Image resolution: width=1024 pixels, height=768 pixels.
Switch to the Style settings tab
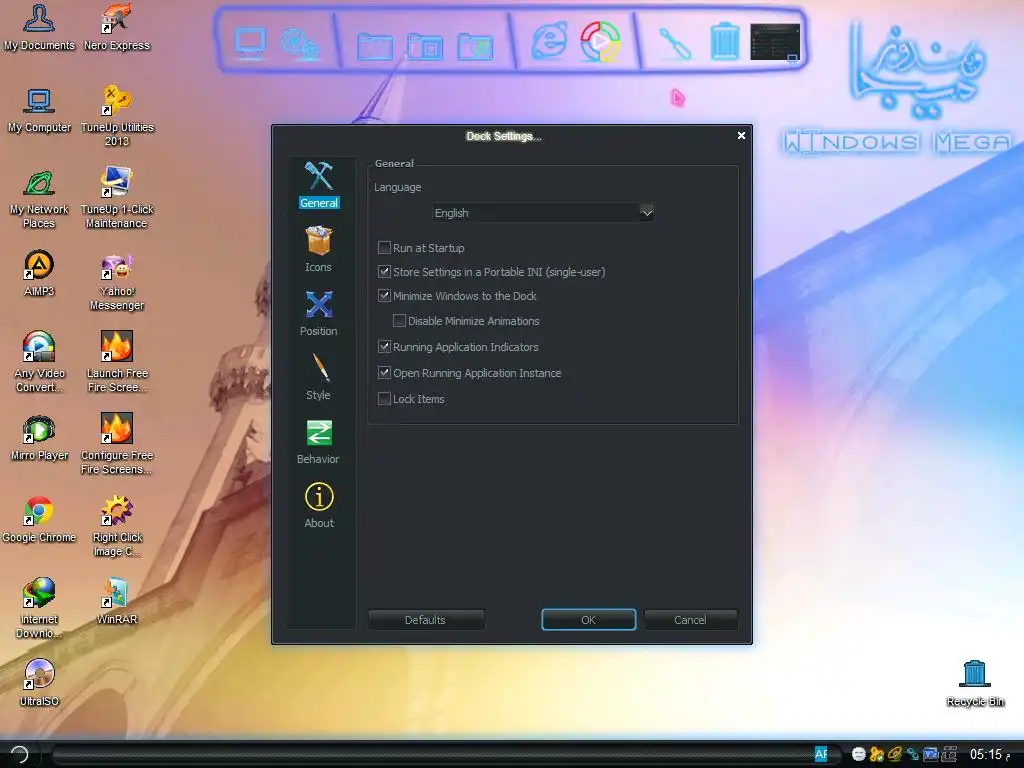click(319, 377)
